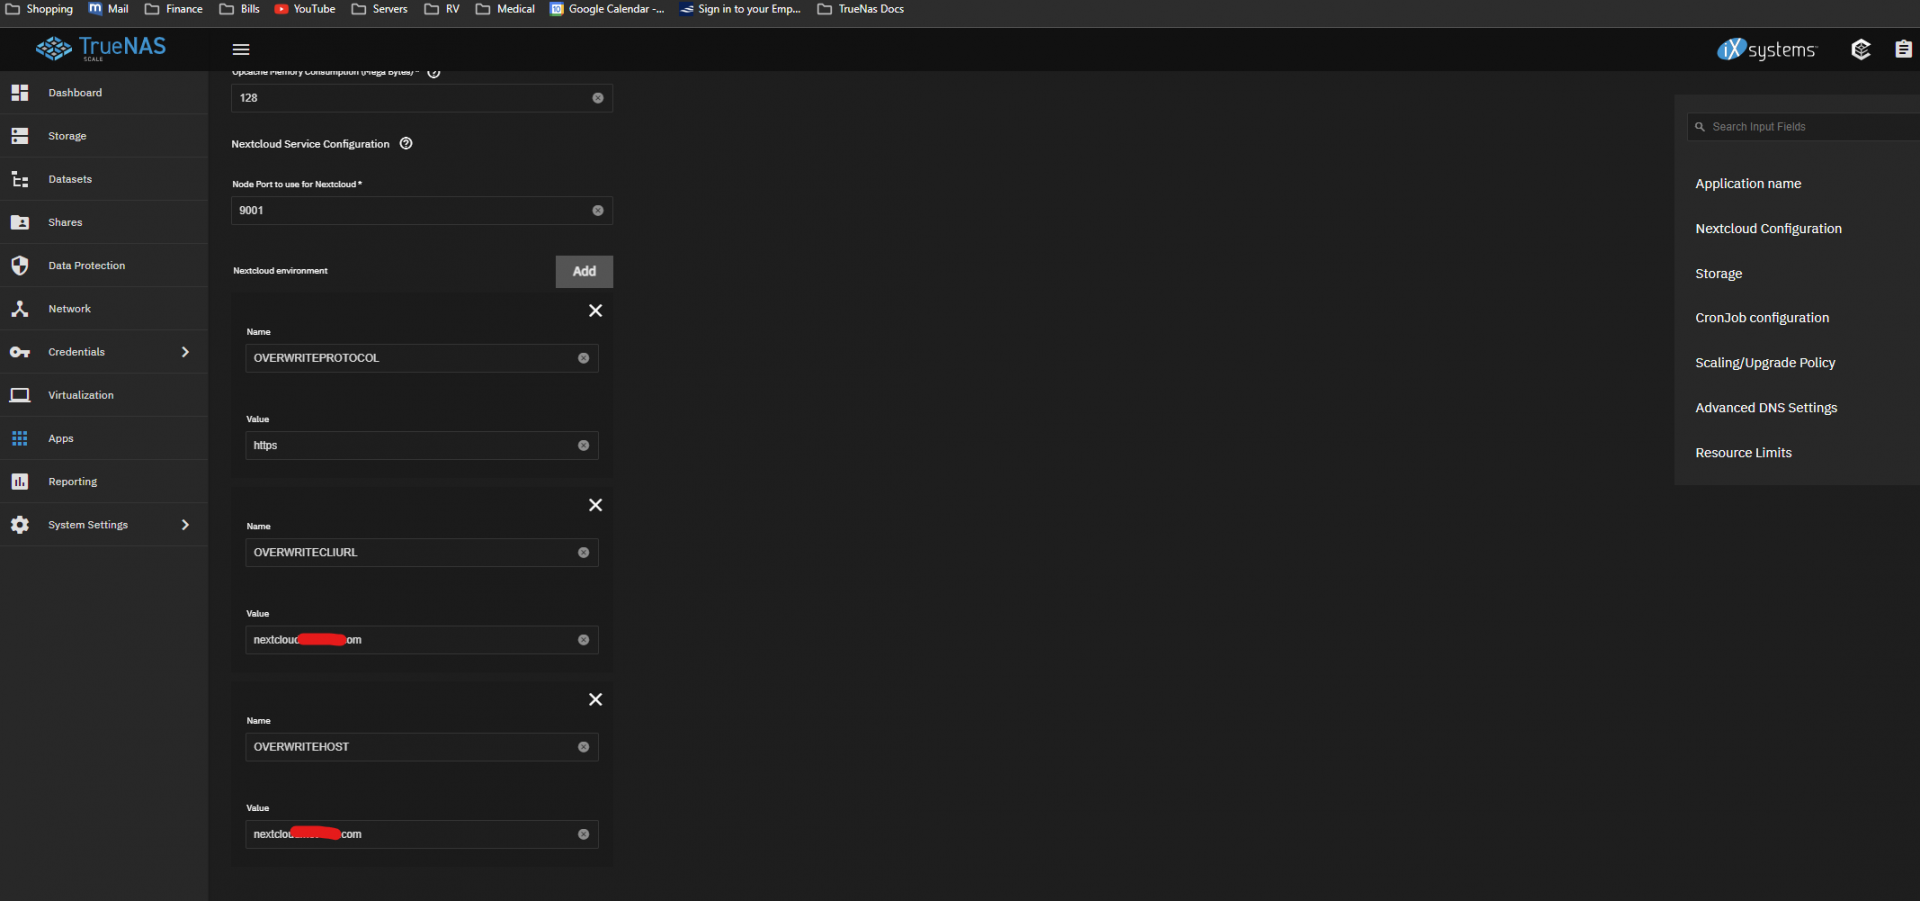Edit the Opcache memory 128 field
Viewport: 1920px width, 901px height.
click(x=422, y=98)
